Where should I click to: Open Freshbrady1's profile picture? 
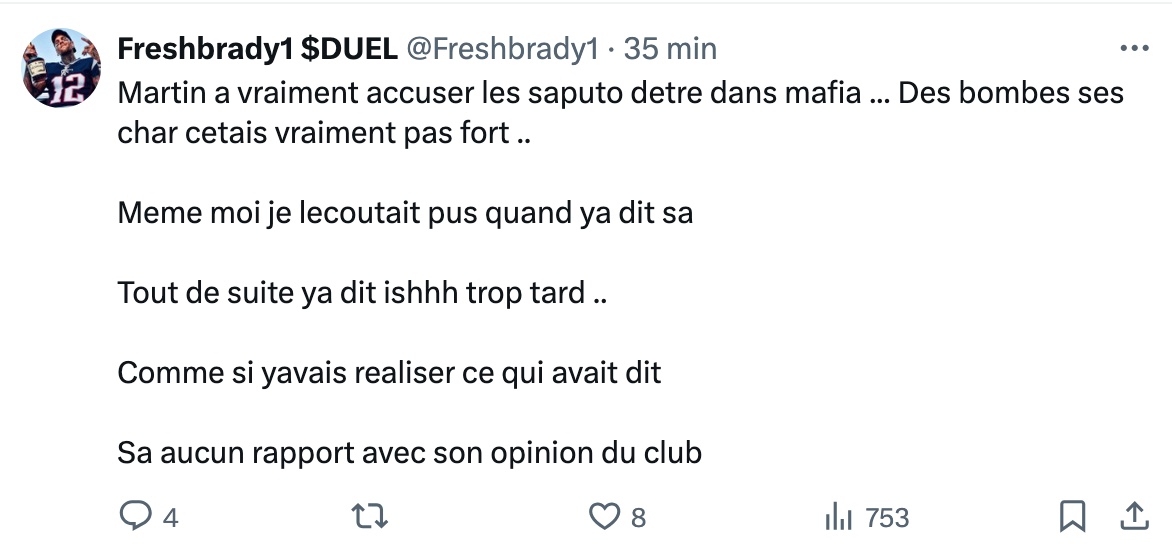[61, 68]
